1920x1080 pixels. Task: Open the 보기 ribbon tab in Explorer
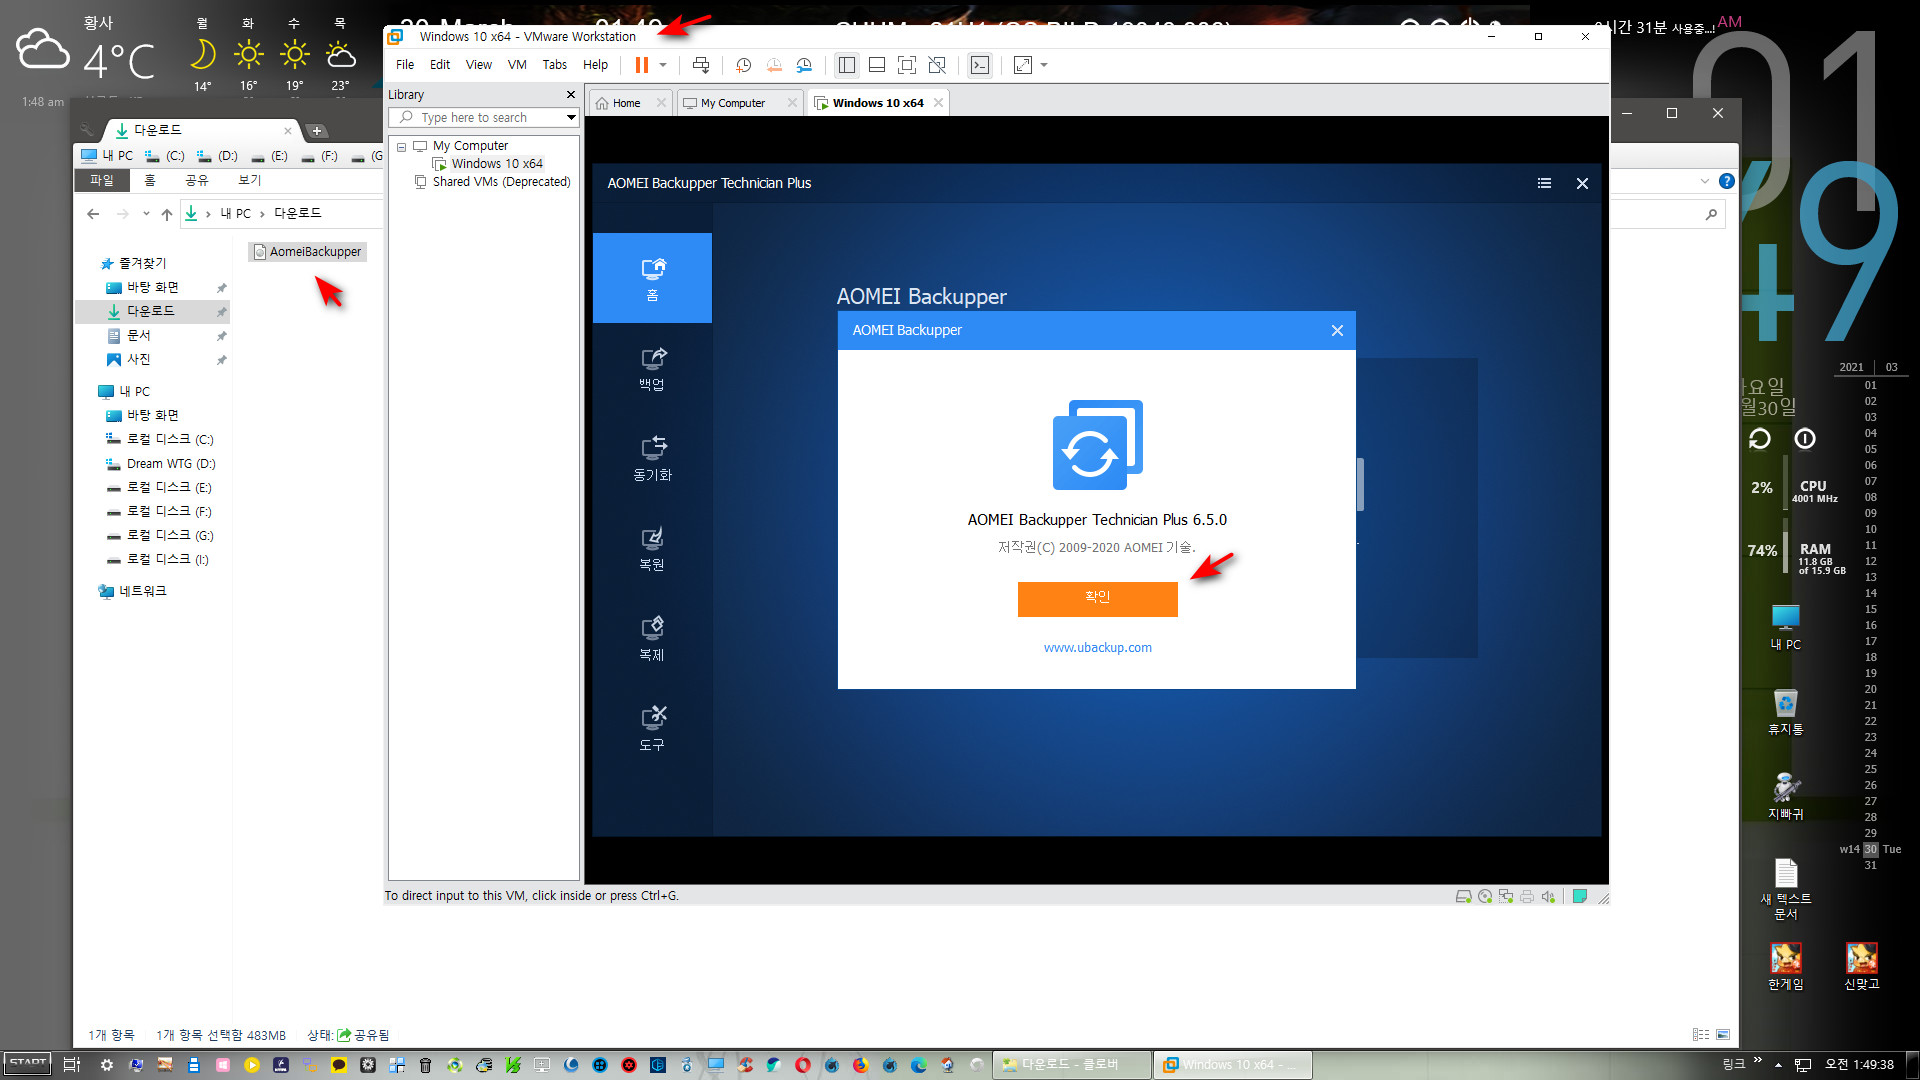250,181
